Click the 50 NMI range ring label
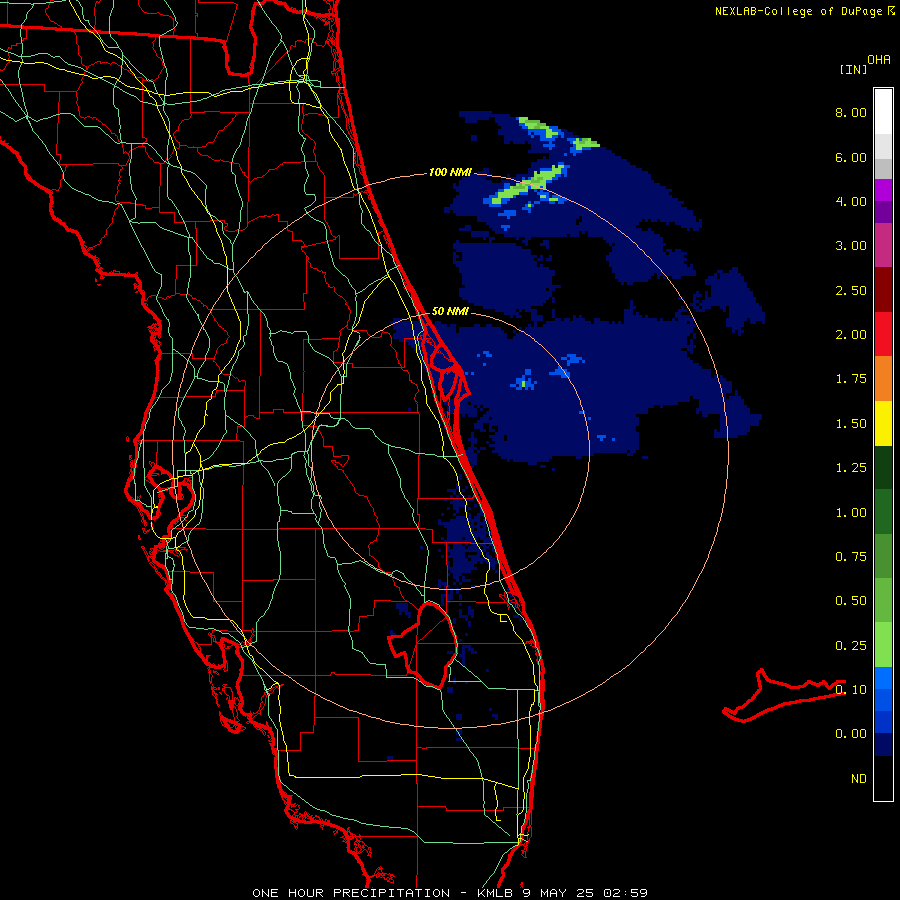 point(450,311)
